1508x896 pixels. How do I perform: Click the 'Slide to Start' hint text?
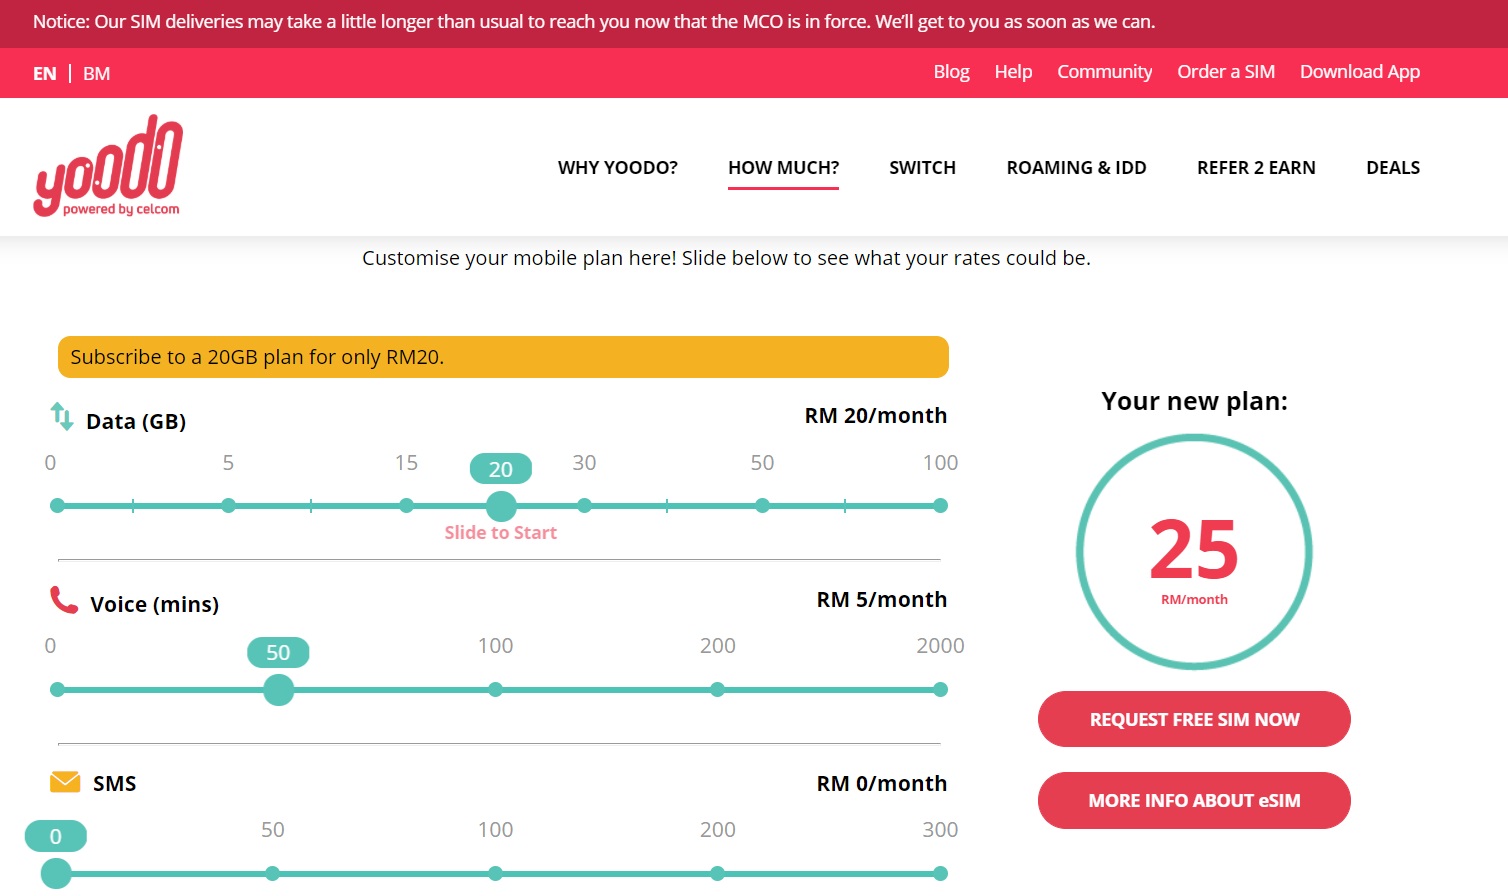[x=501, y=533]
